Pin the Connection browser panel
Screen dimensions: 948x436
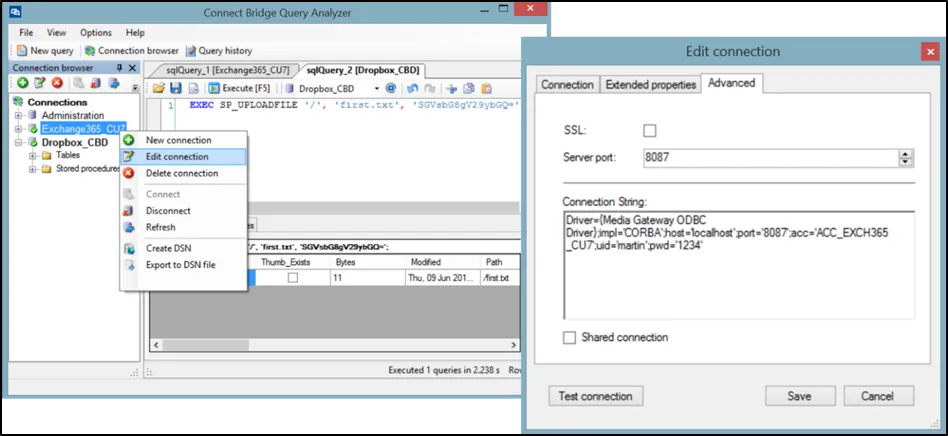tap(119, 68)
